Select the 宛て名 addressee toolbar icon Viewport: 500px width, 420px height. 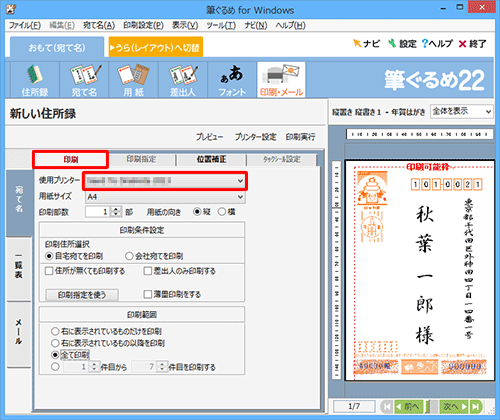pos(84,80)
